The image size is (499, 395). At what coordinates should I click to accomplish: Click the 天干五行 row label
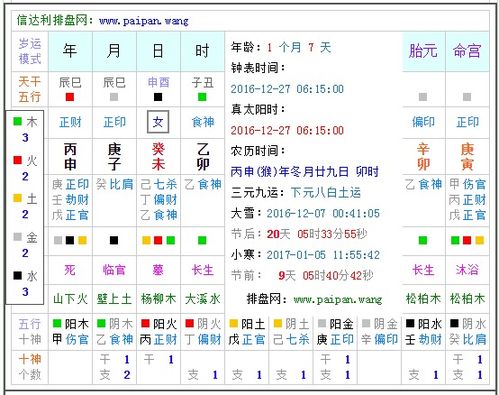(x=30, y=89)
